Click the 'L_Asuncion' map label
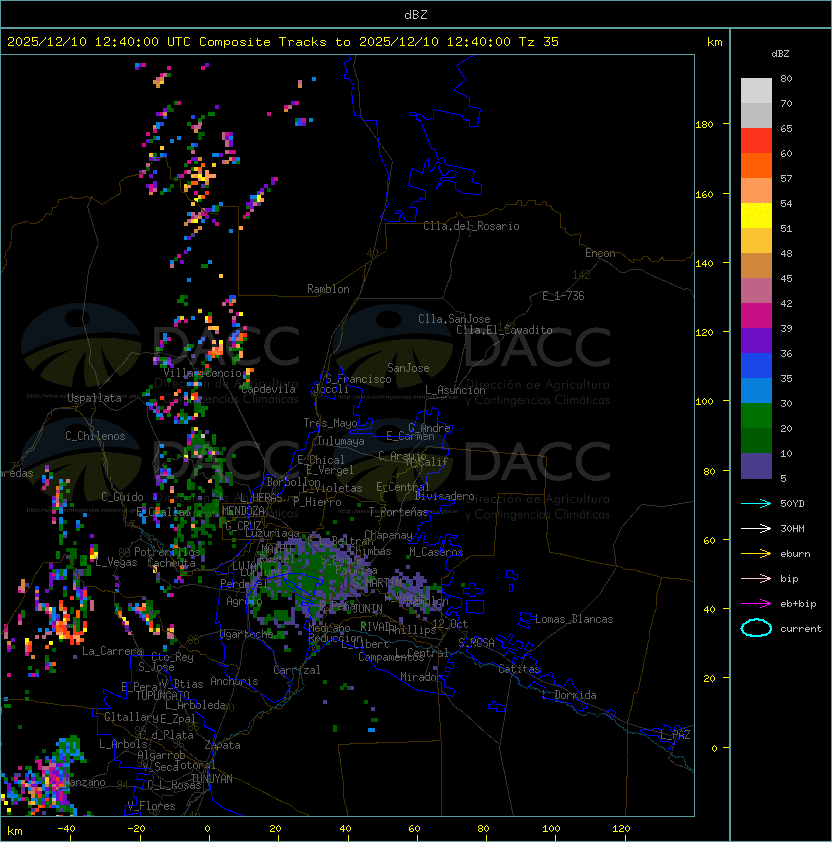The width and height of the screenshot is (832, 842). pos(455,390)
